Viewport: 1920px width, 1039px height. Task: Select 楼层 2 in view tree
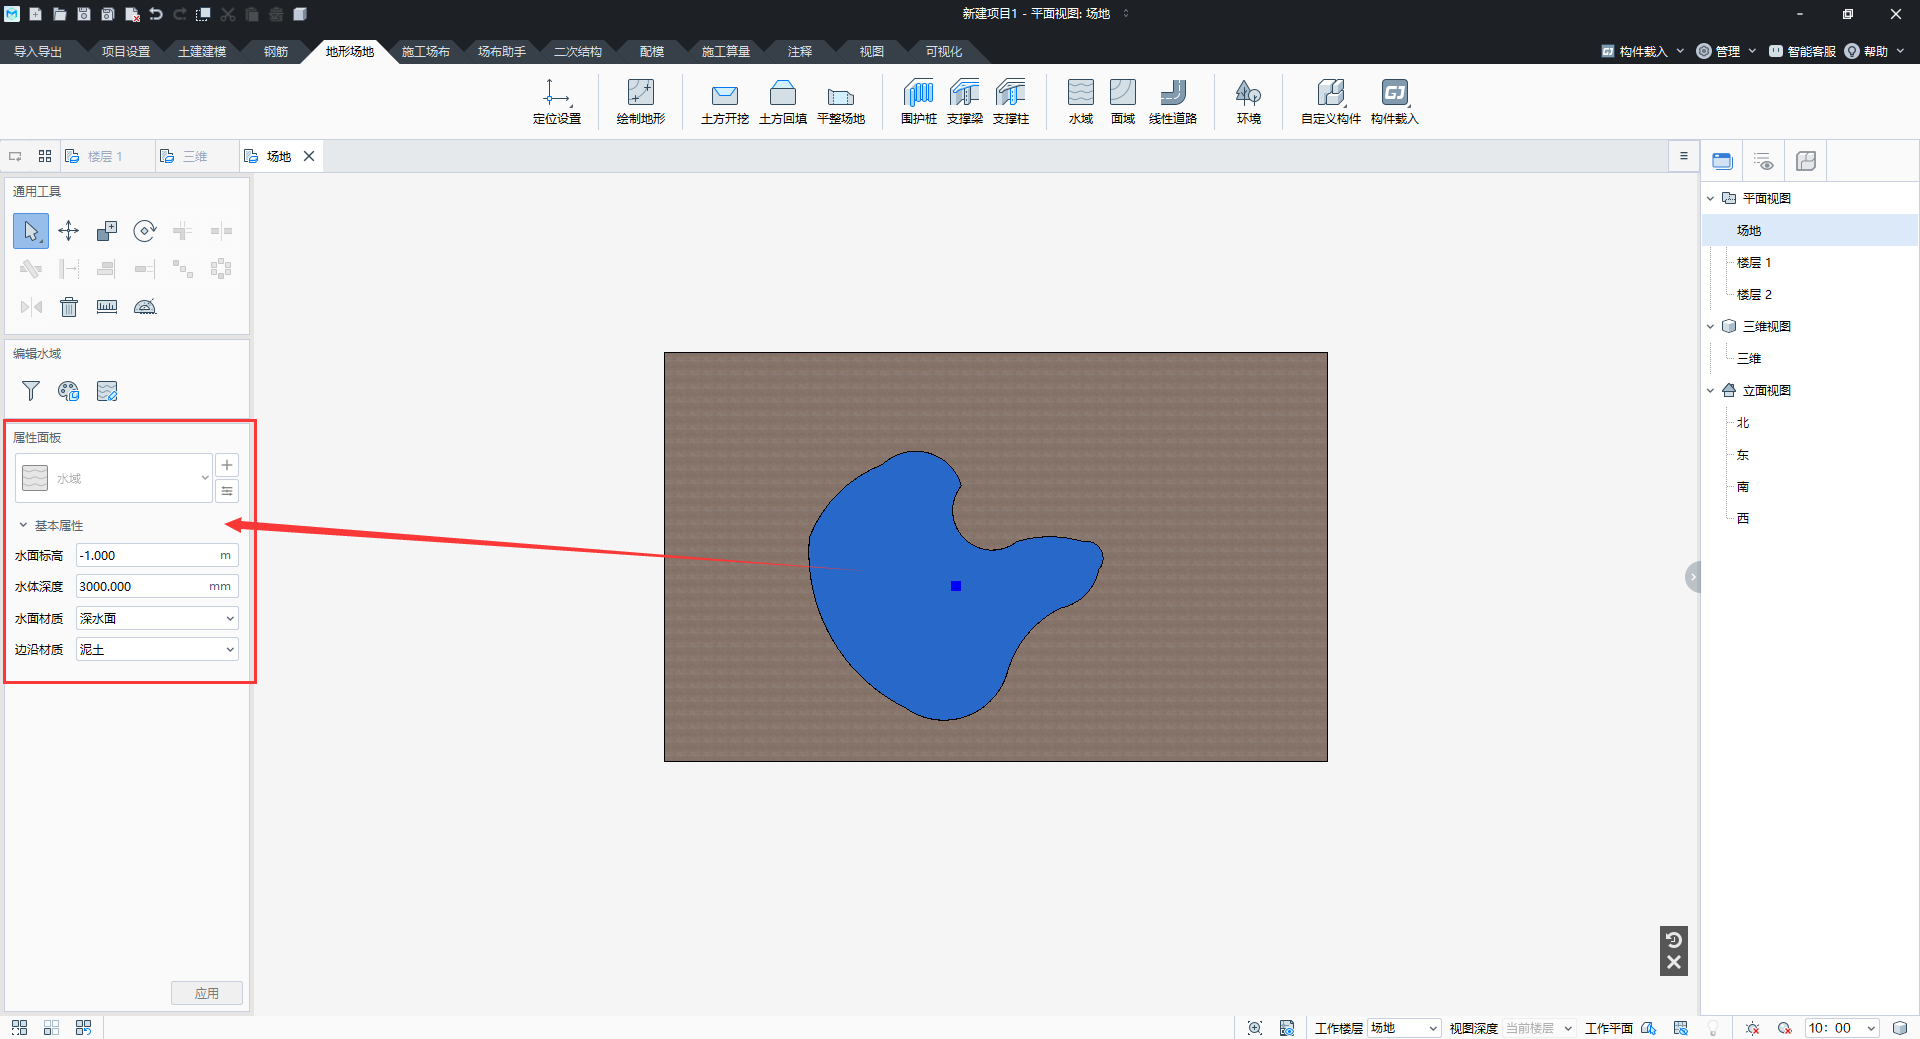pos(1754,294)
